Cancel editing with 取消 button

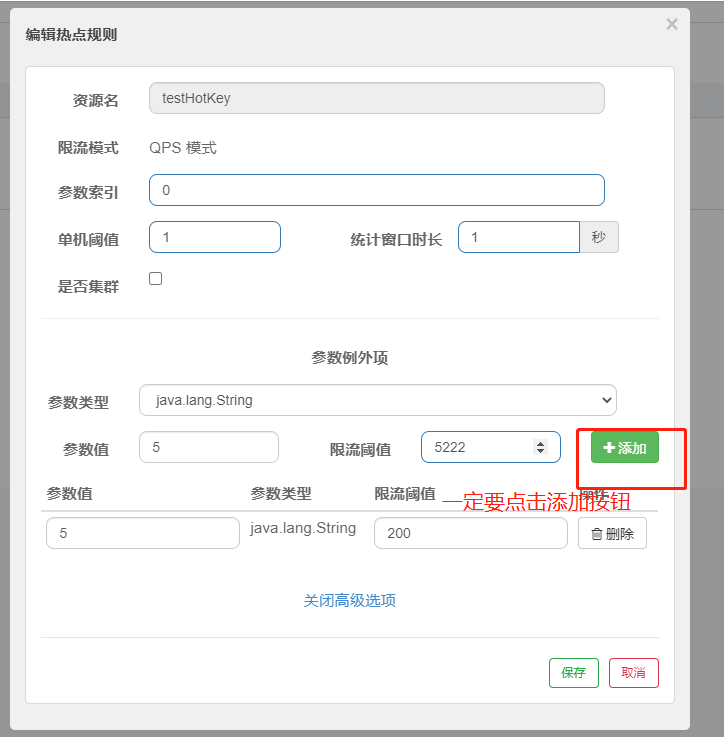pos(633,673)
